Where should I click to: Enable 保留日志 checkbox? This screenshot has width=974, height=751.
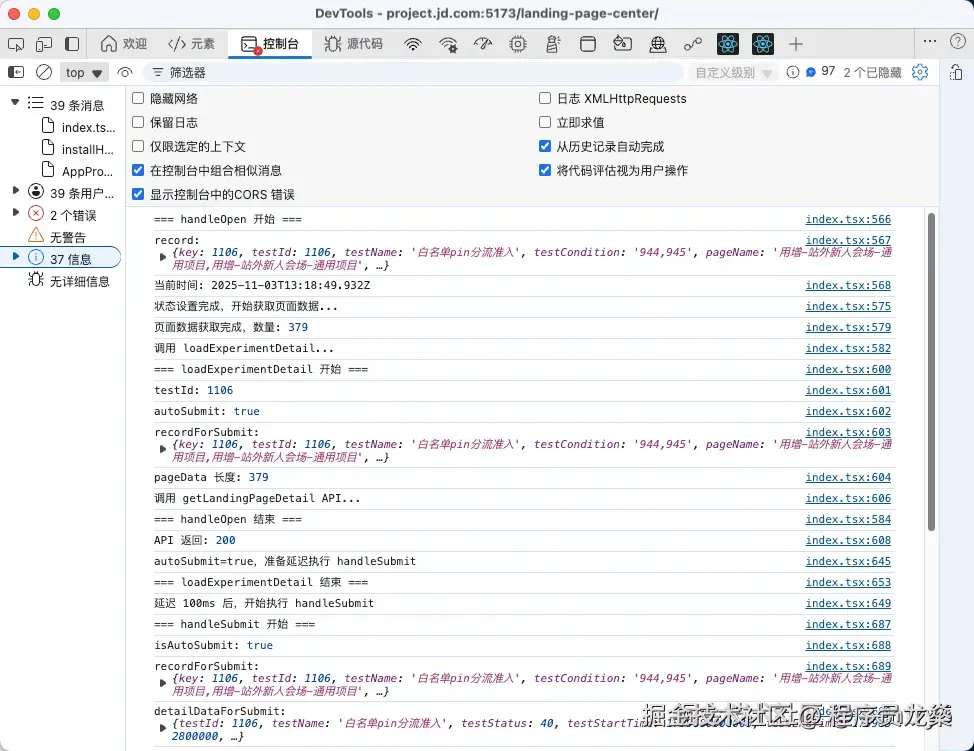[138, 122]
